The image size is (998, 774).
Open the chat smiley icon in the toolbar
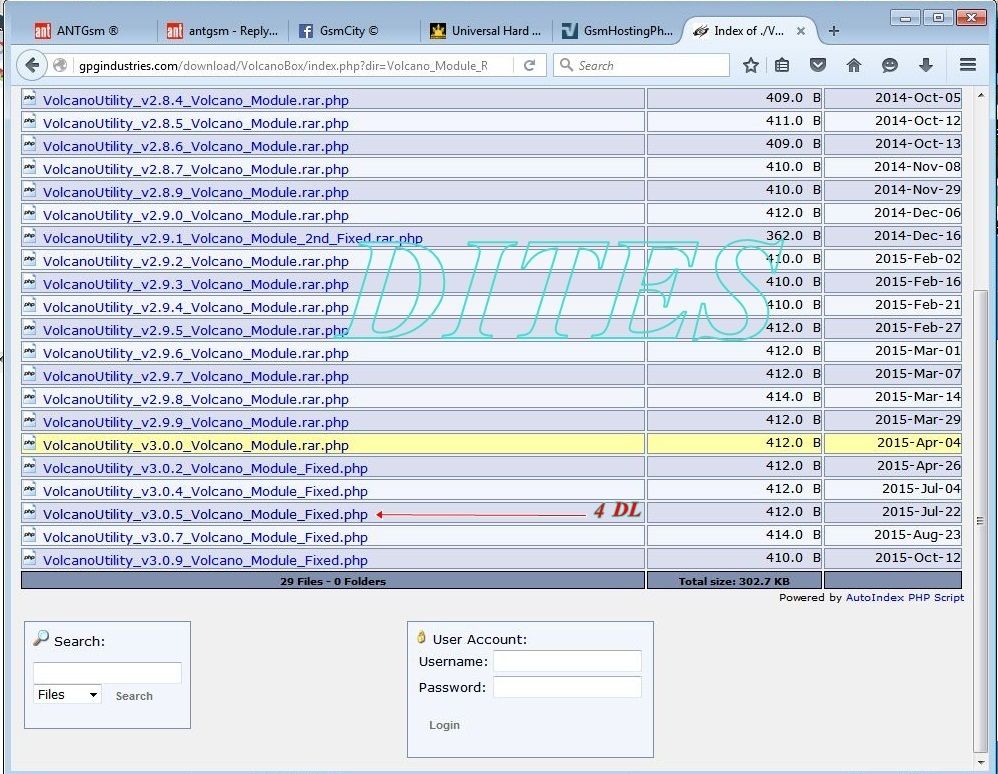890,65
